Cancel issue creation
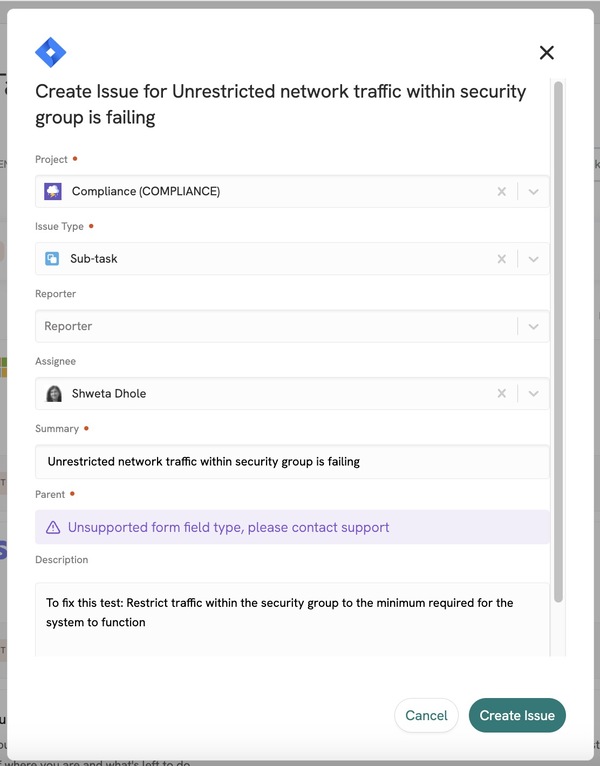Screen dimensions: 600x766 click(x=426, y=715)
